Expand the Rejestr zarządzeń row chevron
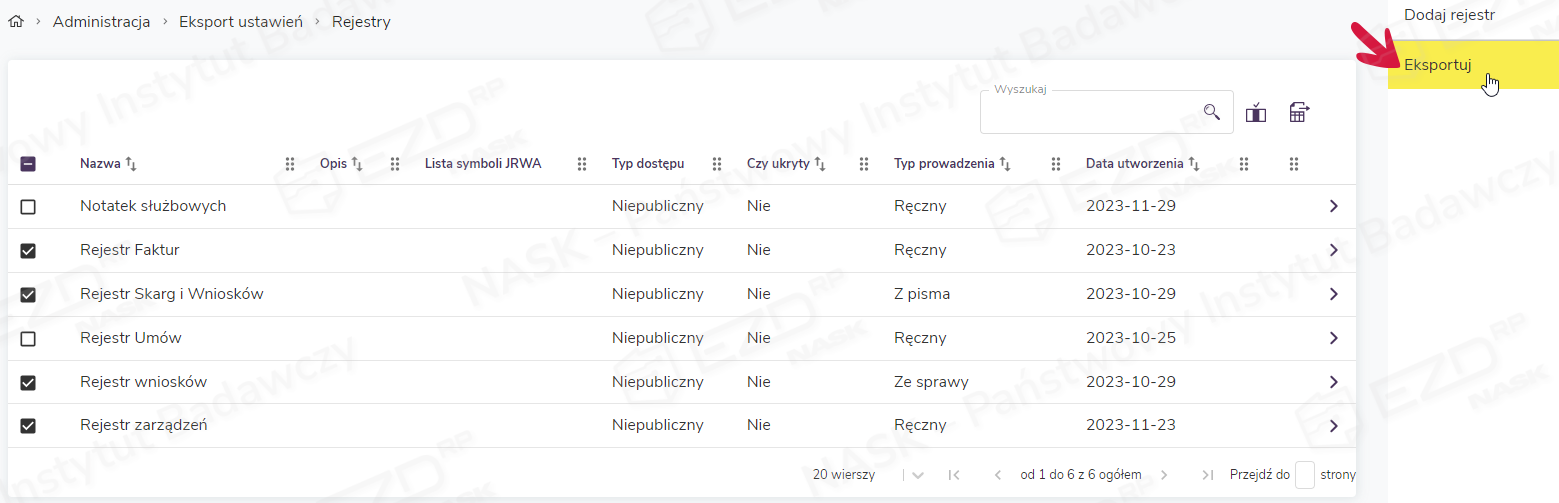The height and width of the screenshot is (503, 1559). [x=1333, y=426]
